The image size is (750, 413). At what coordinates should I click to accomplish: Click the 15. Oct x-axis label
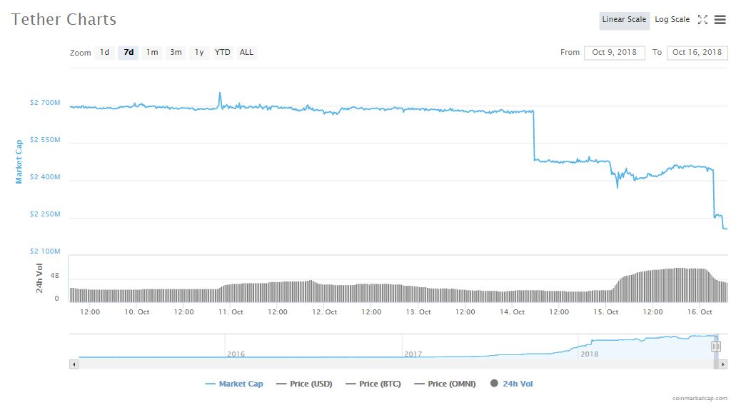[x=606, y=312]
